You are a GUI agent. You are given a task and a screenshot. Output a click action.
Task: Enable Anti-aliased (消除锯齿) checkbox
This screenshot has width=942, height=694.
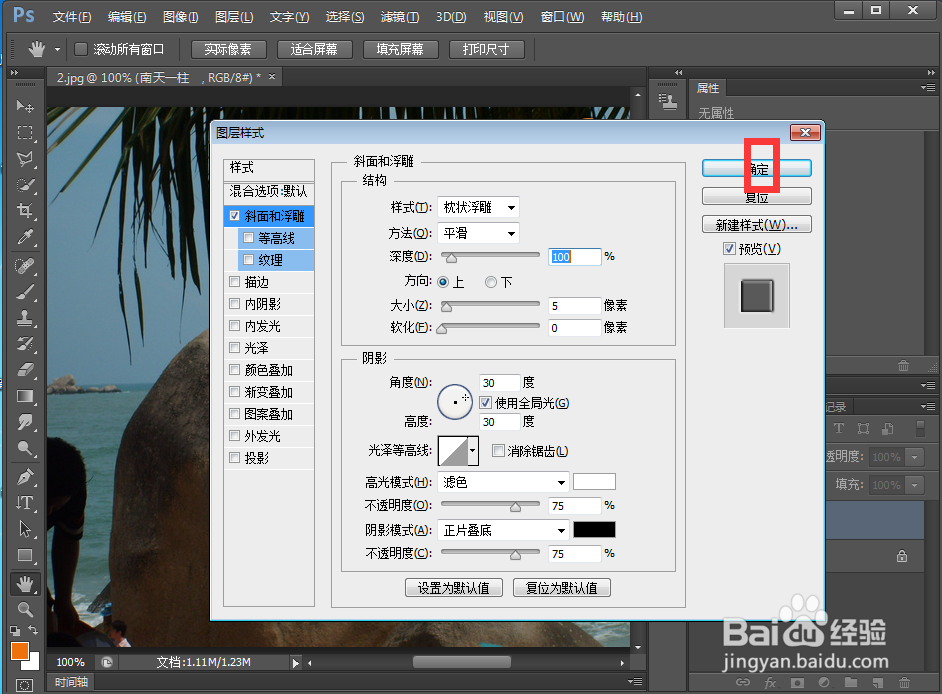tap(498, 451)
